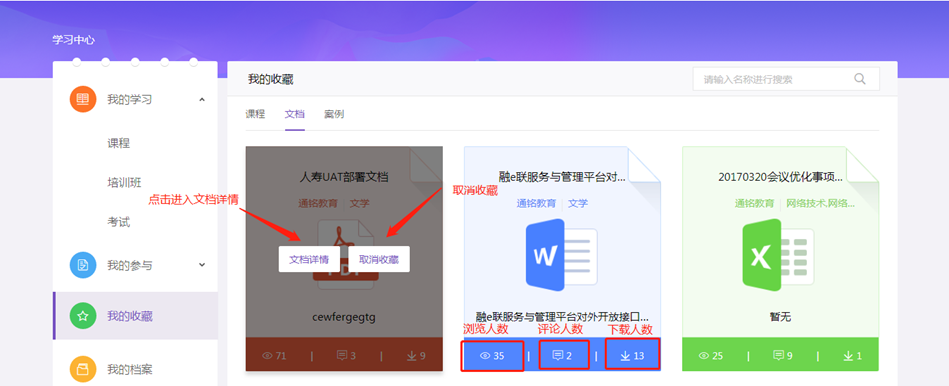Click the yellow 我的档案 sidebar icon
This screenshot has width=949, height=386.
point(83,368)
